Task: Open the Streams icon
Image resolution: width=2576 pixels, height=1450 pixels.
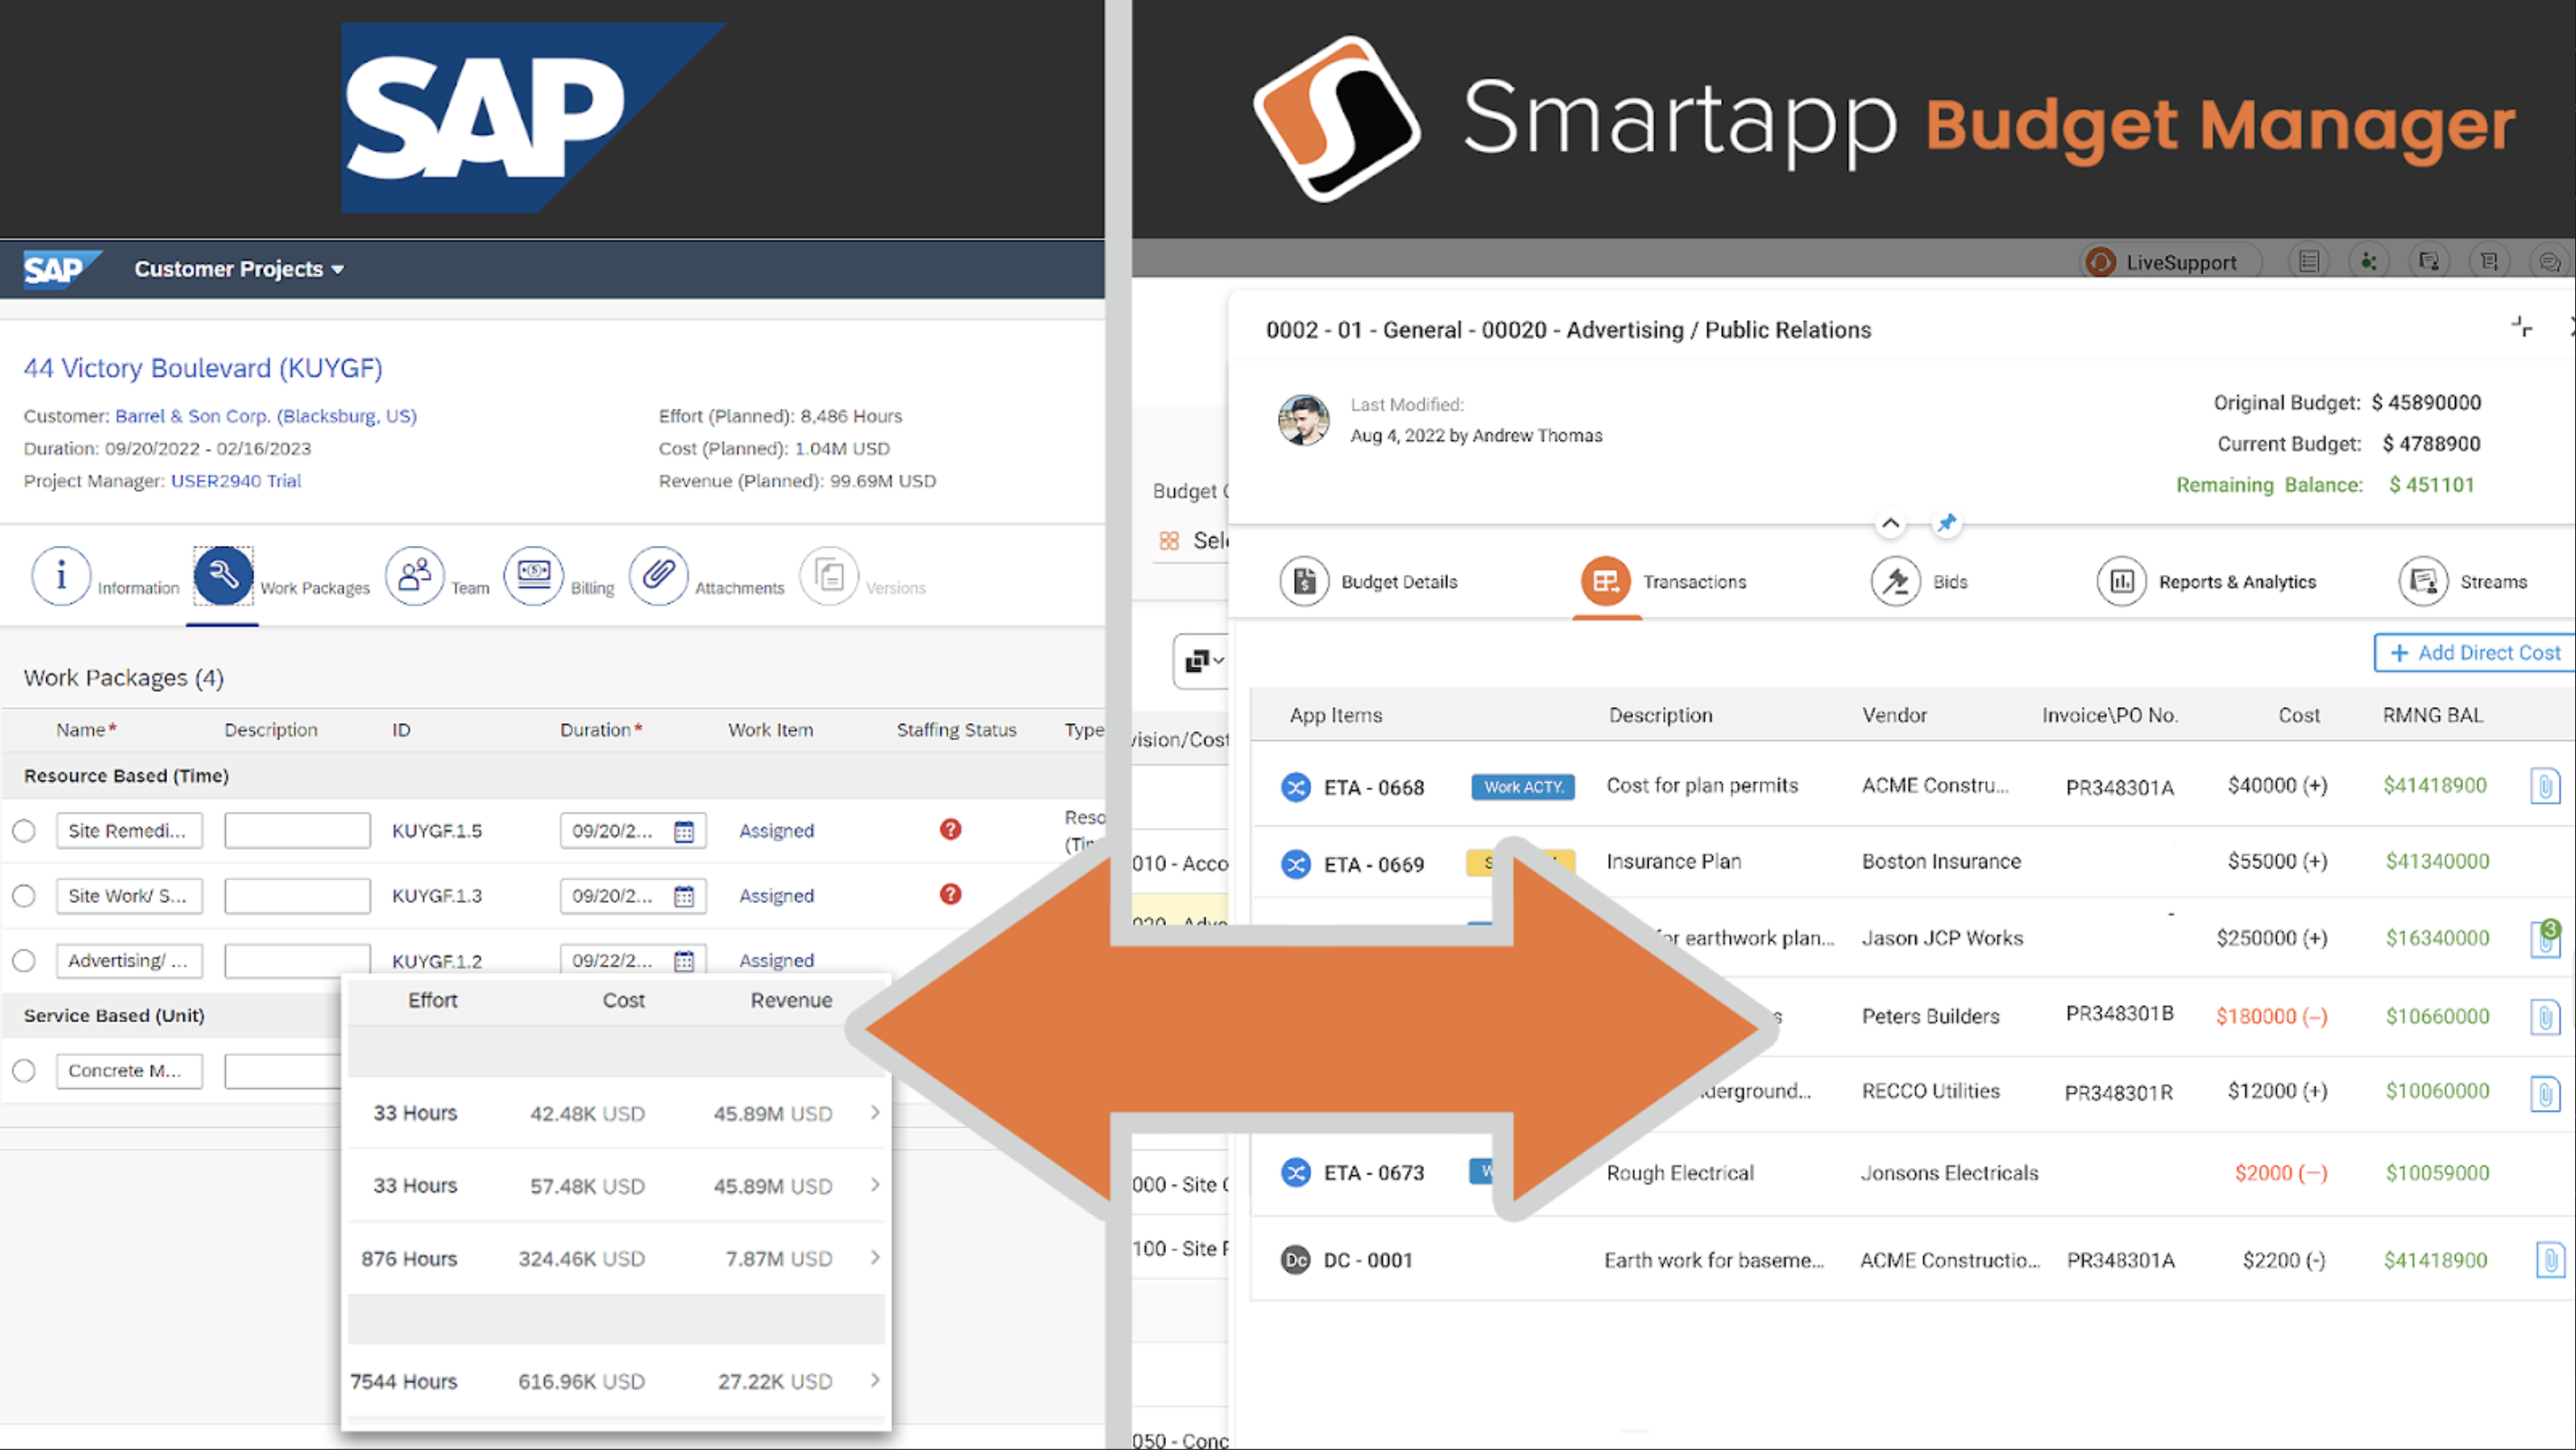Action: (x=2424, y=581)
